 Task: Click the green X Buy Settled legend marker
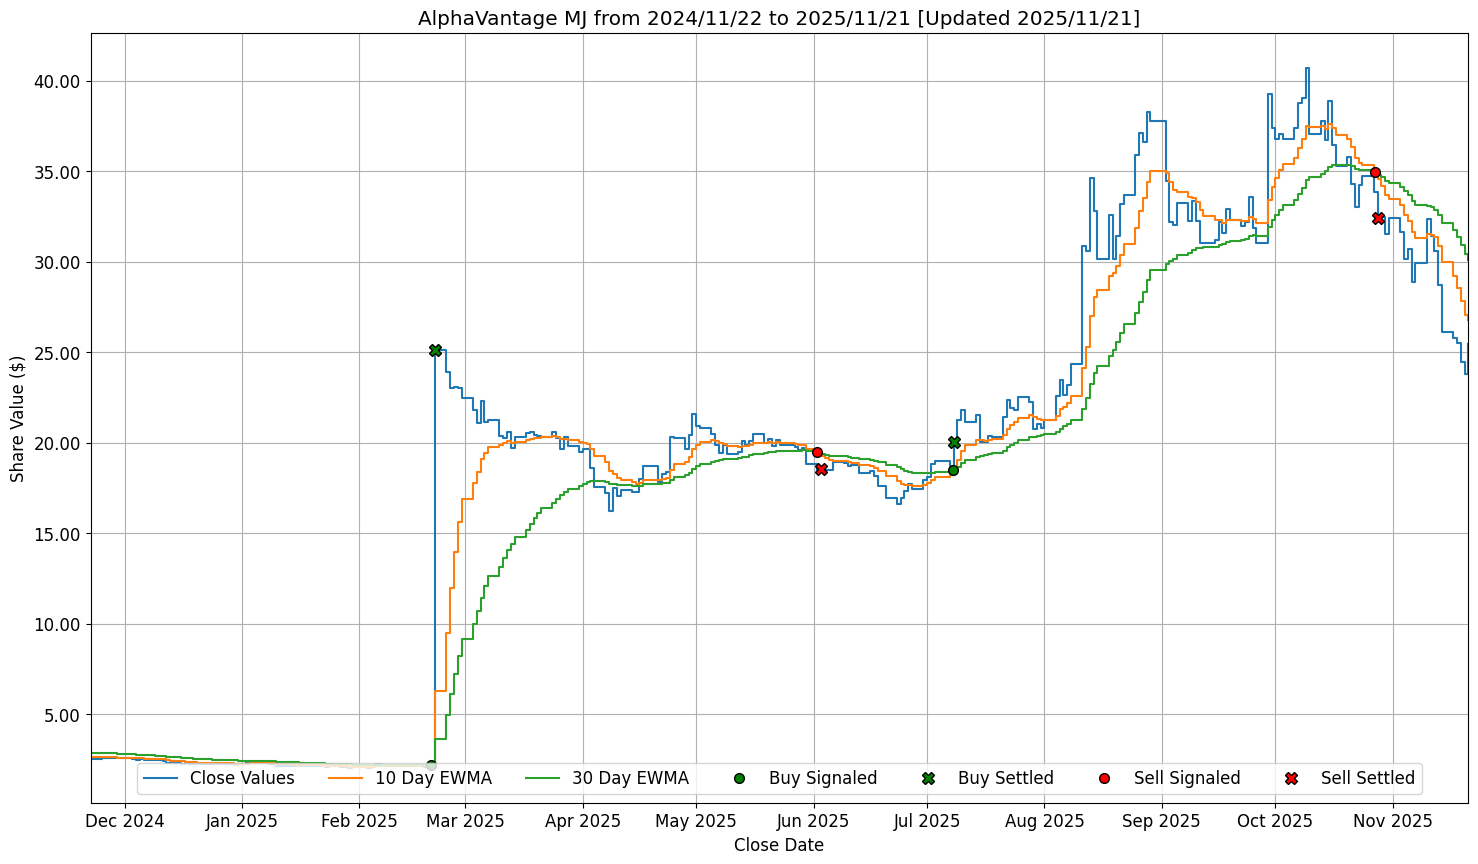(x=928, y=778)
